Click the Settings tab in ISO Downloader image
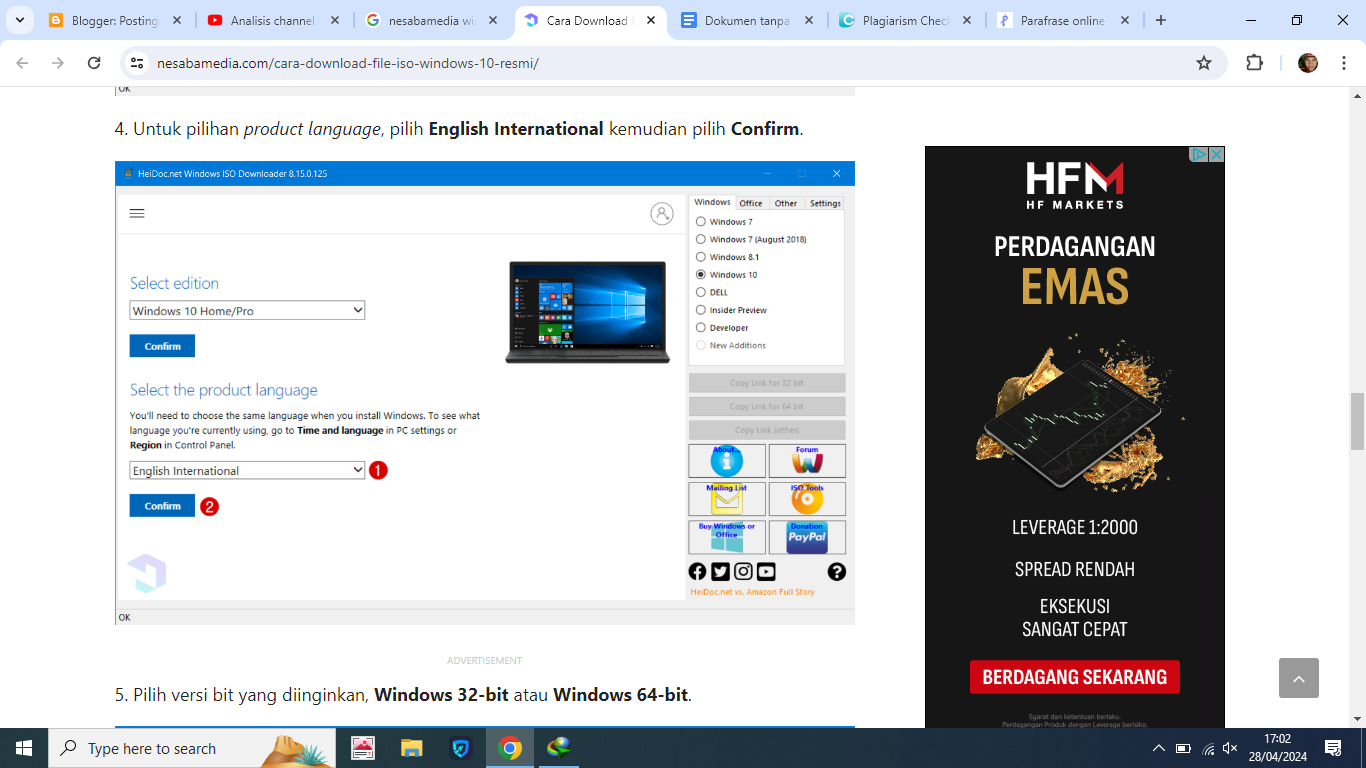The height and width of the screenshot is (768, 1366). pos(825,203)
